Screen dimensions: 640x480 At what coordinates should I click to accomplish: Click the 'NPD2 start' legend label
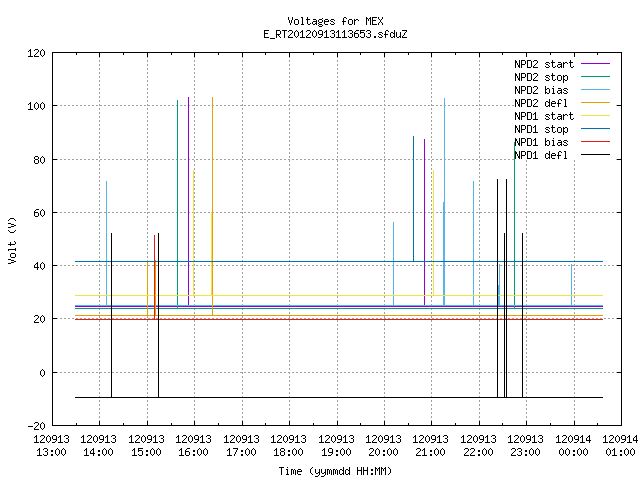pyautogui.click(x=544, y=64)
